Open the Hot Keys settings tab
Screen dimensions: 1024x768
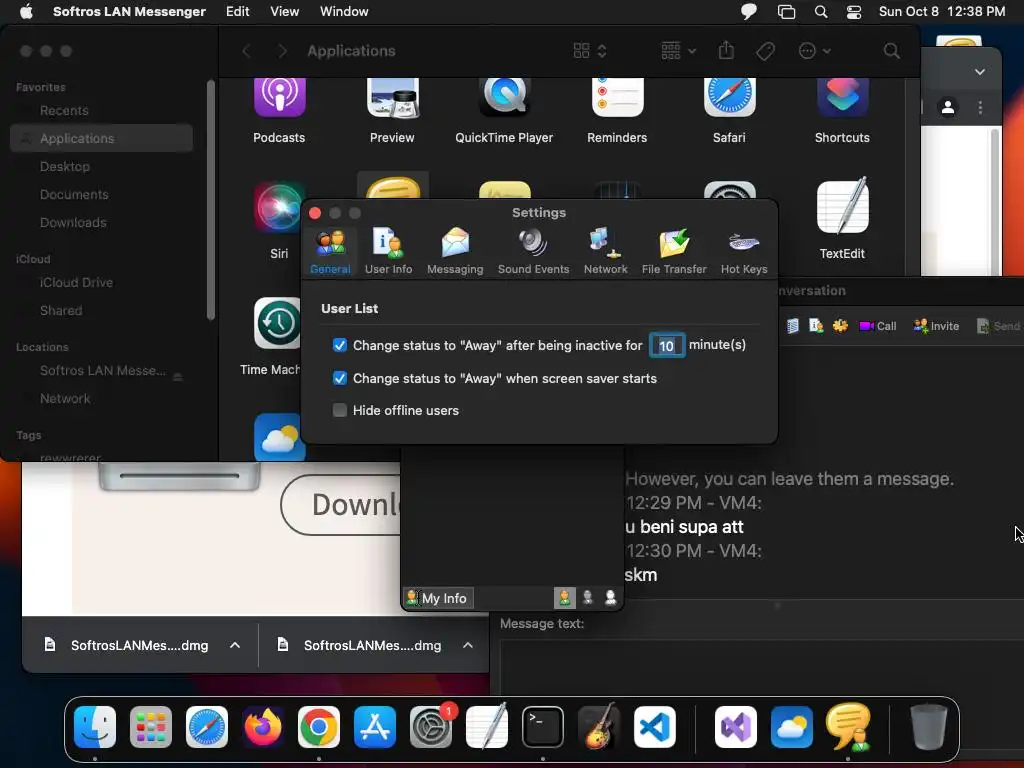pyautogui.click(x=744, y=251)
